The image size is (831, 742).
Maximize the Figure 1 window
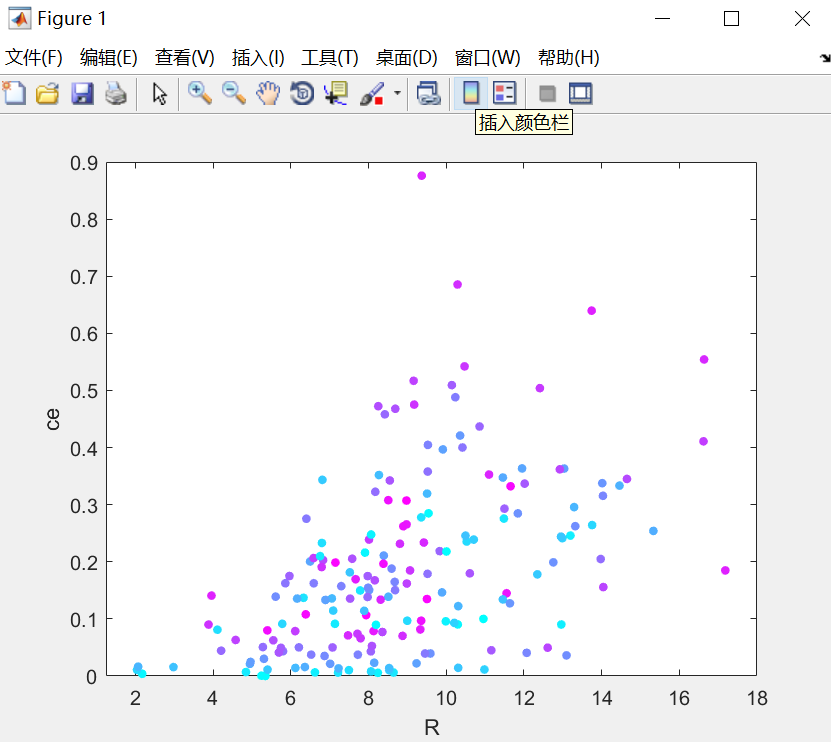click(731, 19)
